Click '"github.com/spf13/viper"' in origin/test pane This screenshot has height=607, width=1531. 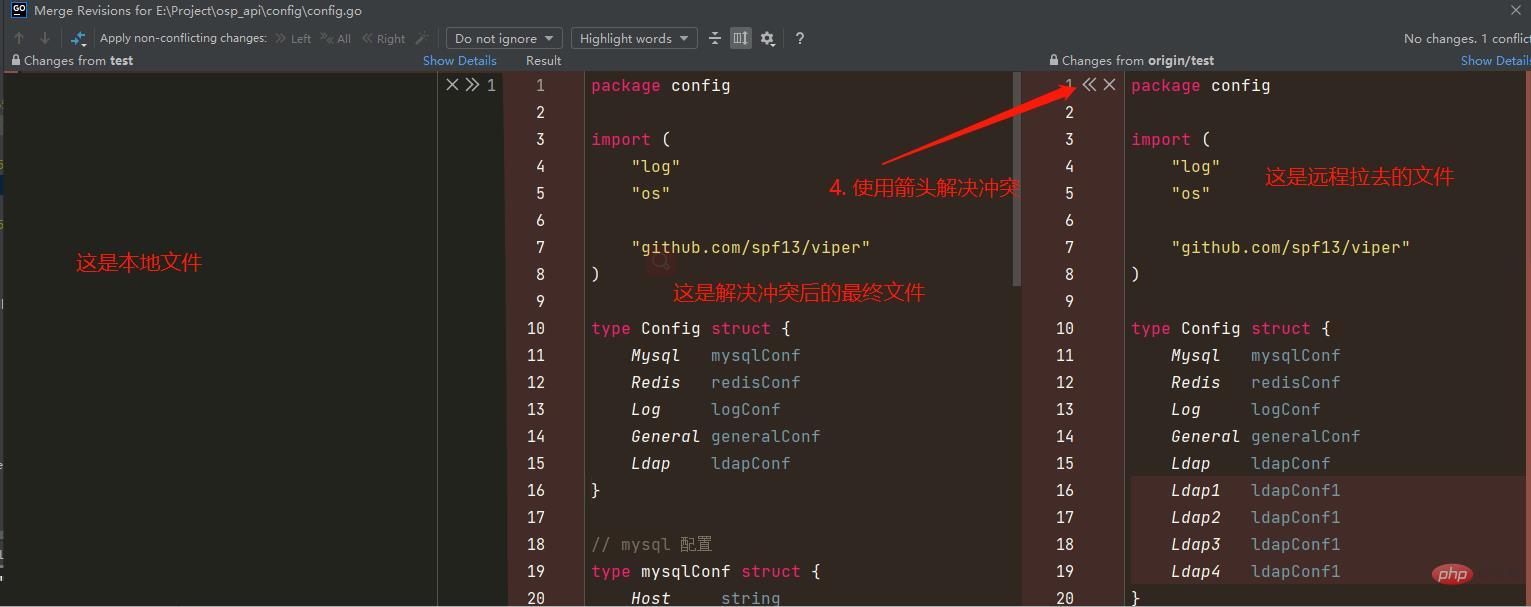1290,247
